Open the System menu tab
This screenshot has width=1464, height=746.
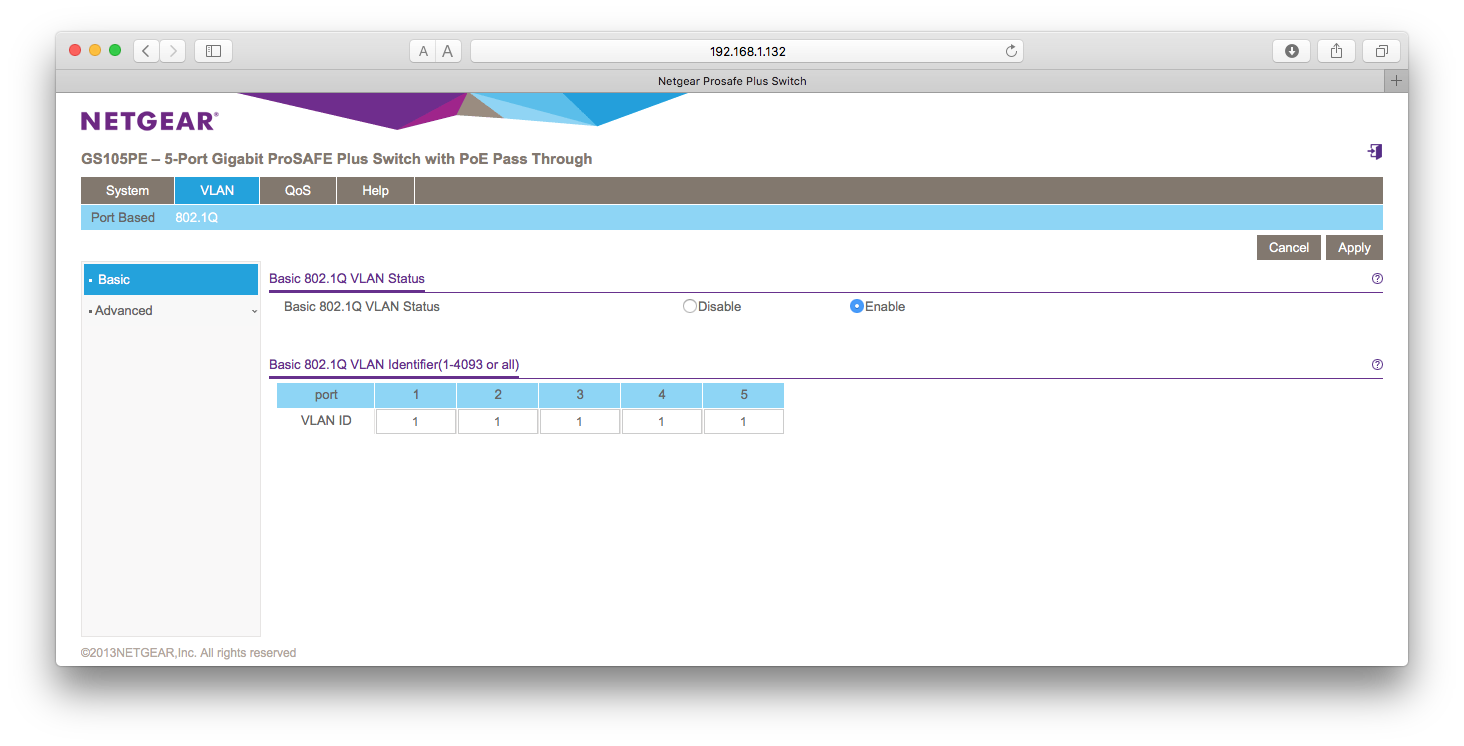pos(127,191)
